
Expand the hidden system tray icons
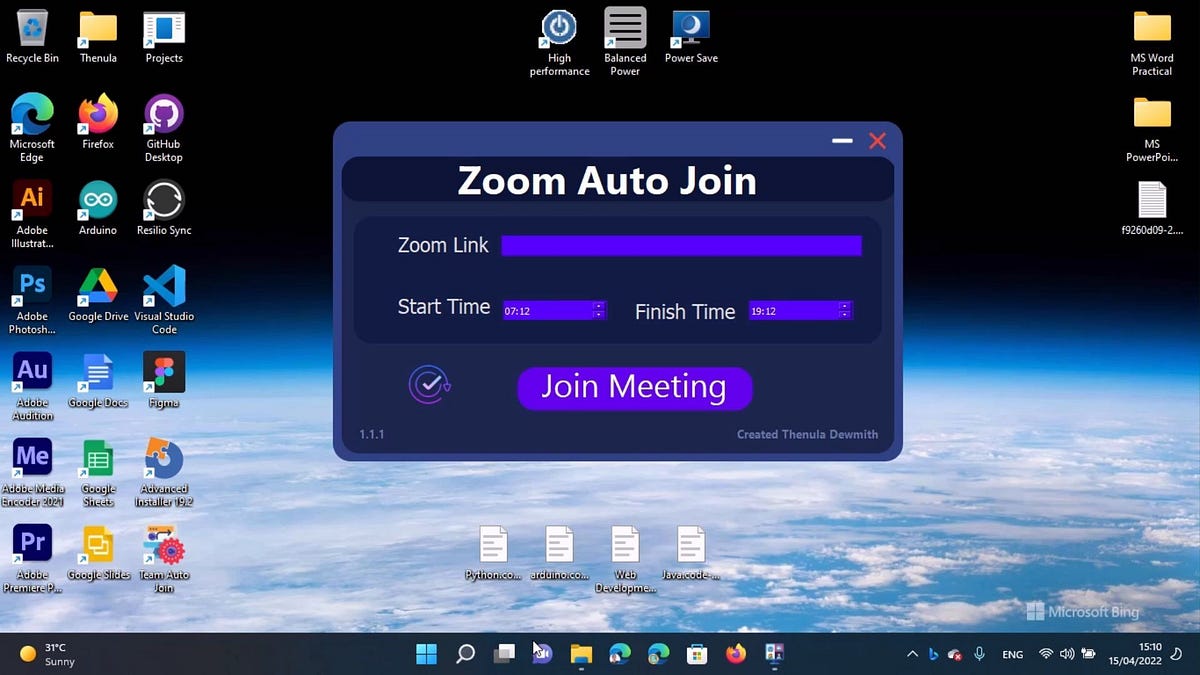coord(912,654)
